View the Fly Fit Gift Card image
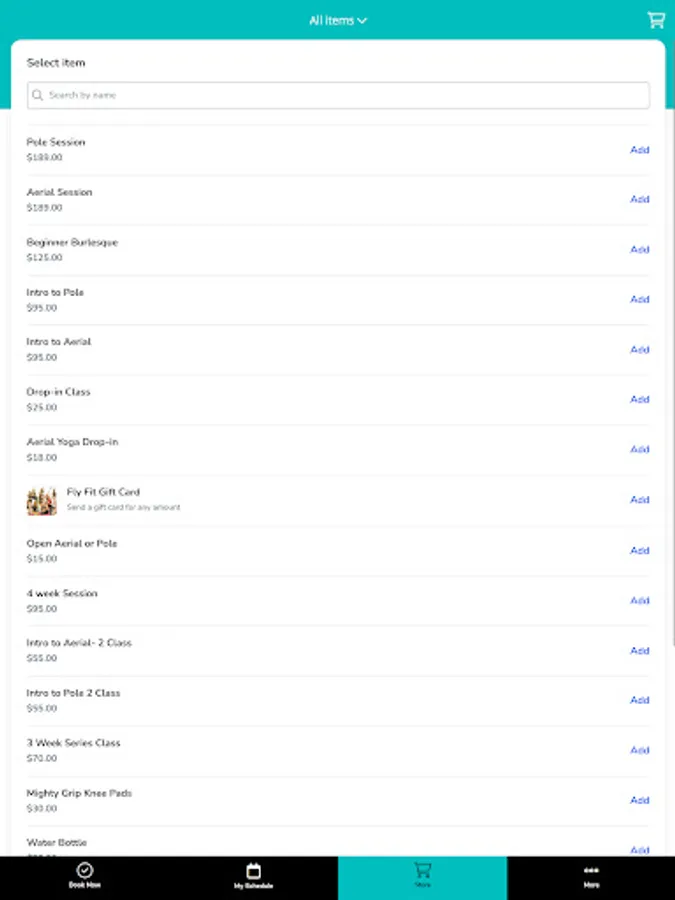The height and width of the screenshot is (900, 675). coord(41,499)
